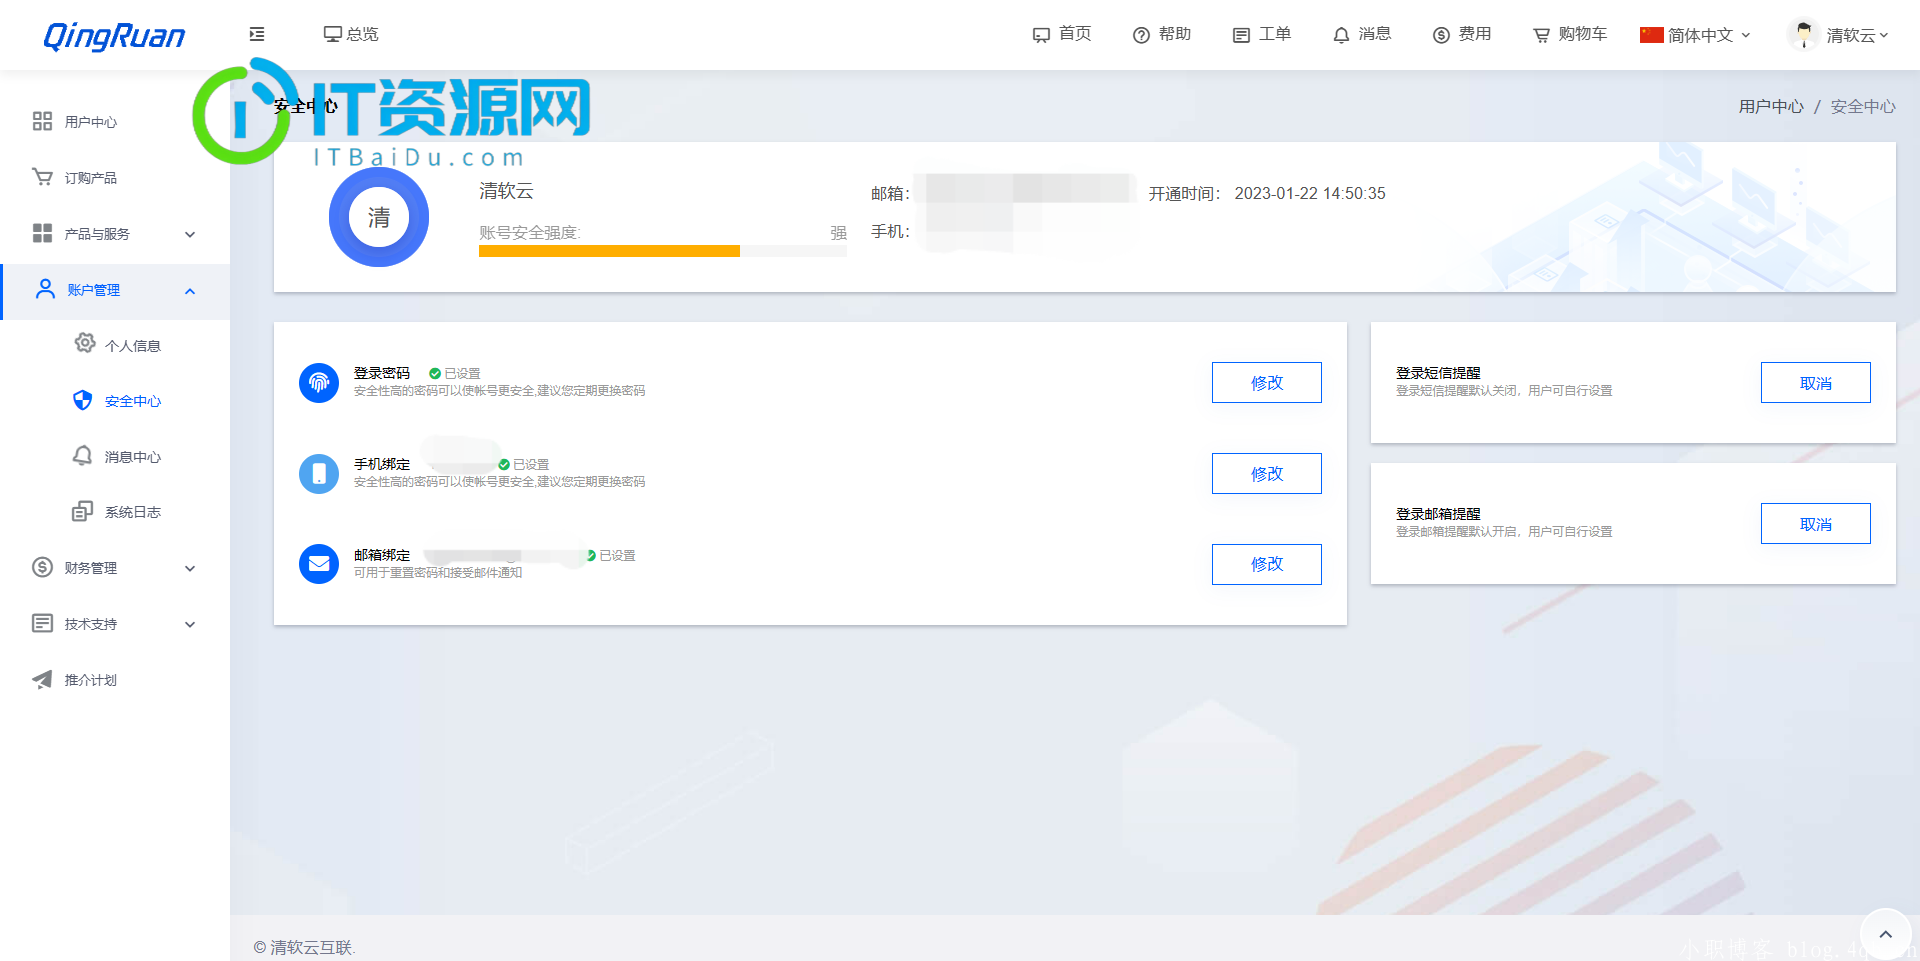Open 工单 tickets in the top bar
1920x961 pixels.
[1262, 34]
